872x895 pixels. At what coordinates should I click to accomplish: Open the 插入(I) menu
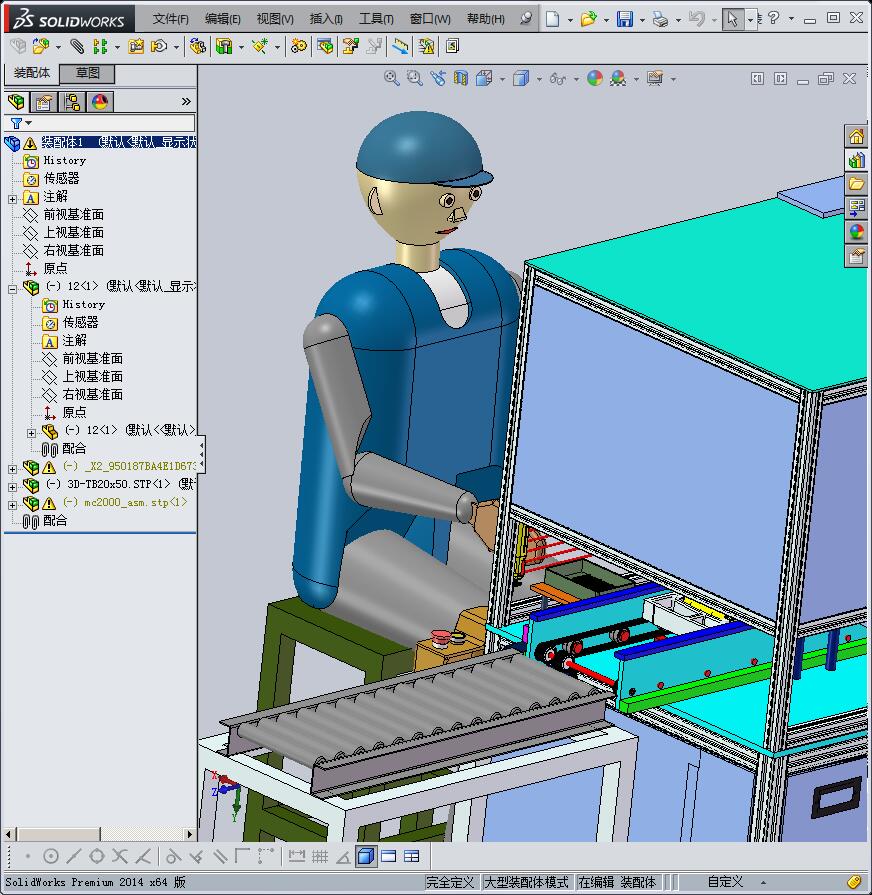[326, 19]
